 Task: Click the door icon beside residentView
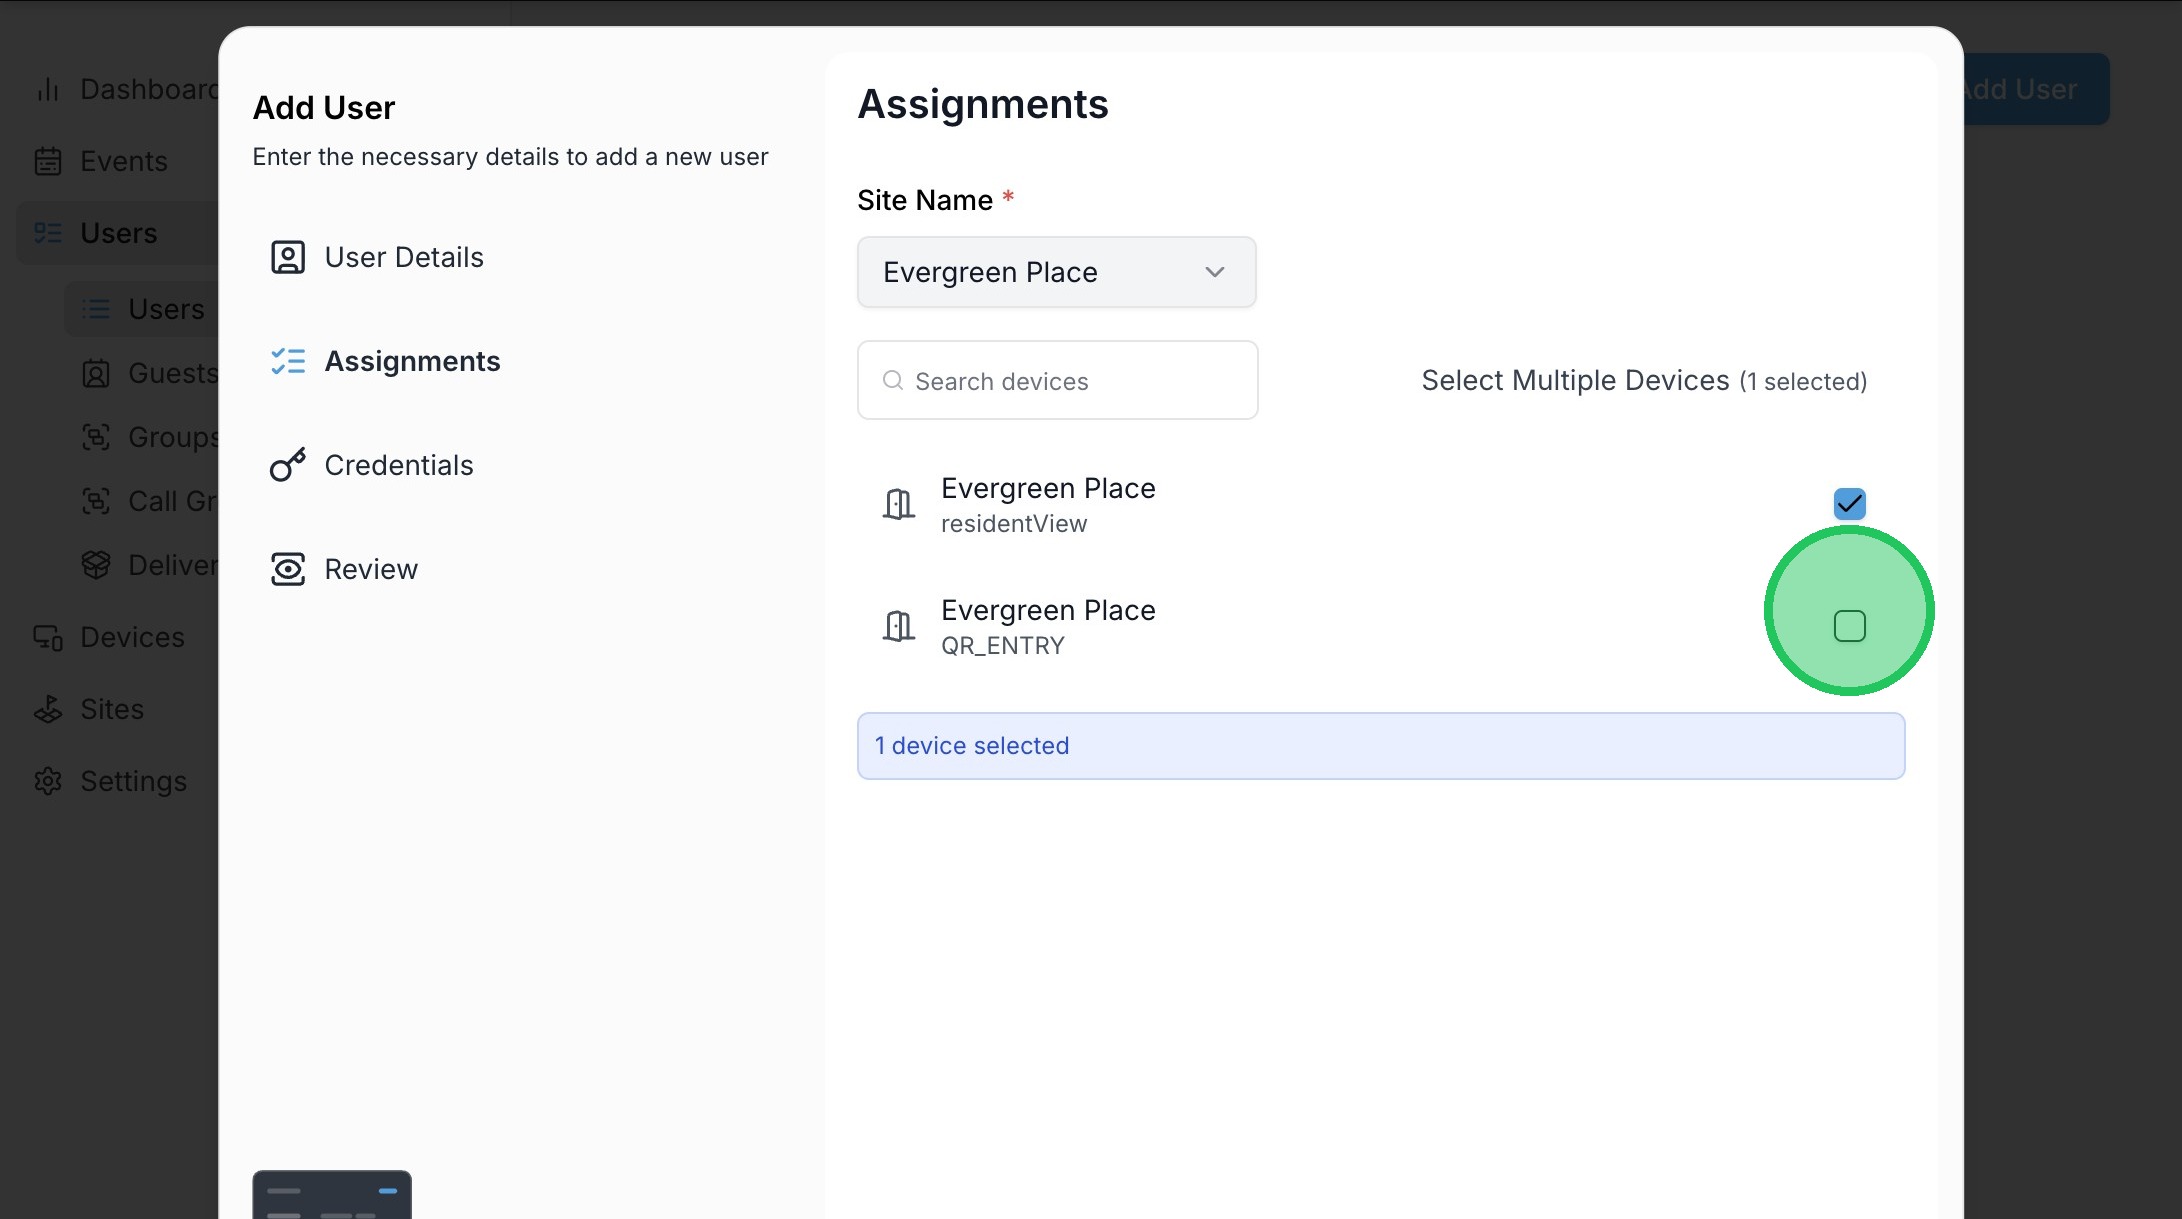click(x=898, y=504)
